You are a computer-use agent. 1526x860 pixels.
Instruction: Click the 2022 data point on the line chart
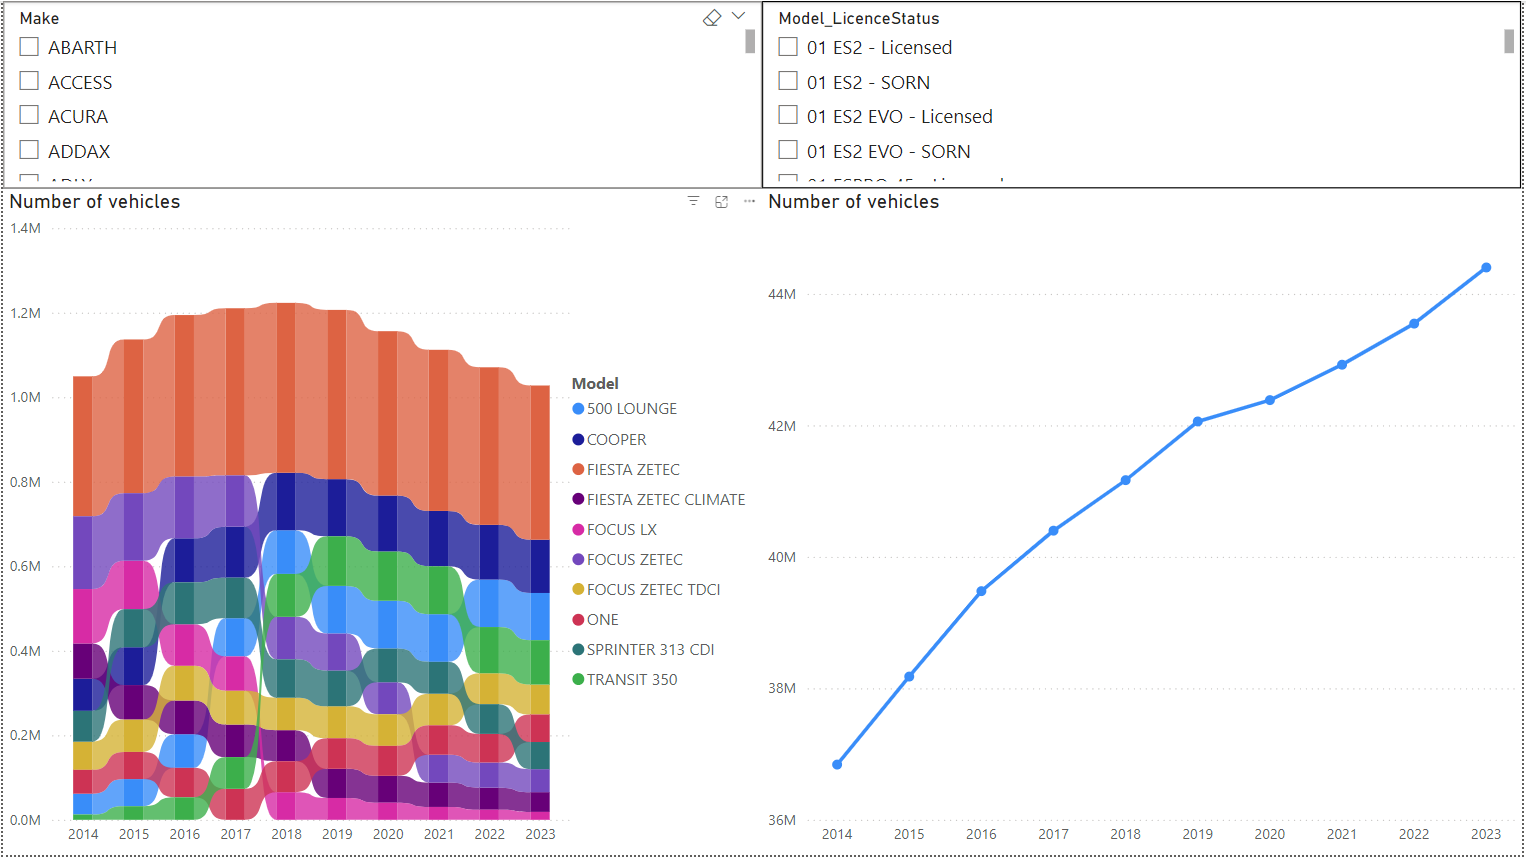(x=1414, y=324)
